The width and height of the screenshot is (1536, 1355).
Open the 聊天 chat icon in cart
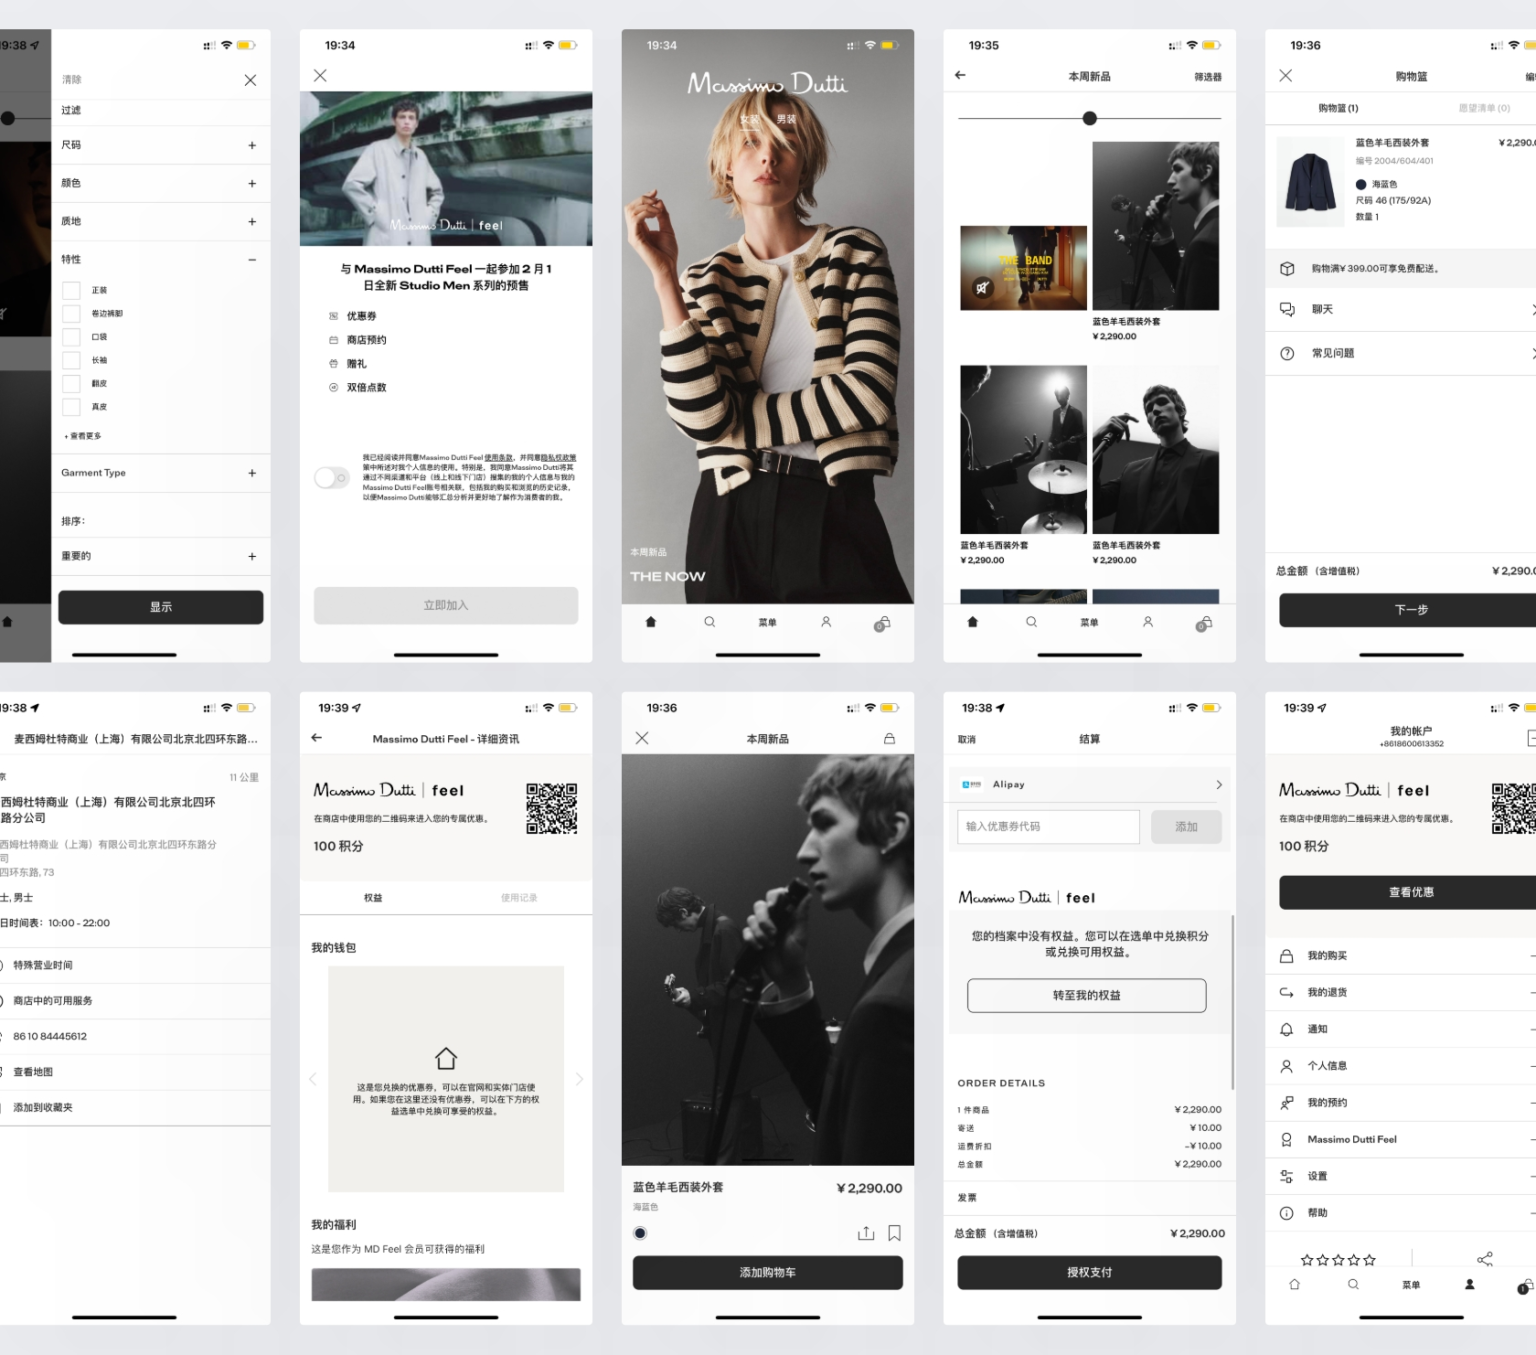1287,309
